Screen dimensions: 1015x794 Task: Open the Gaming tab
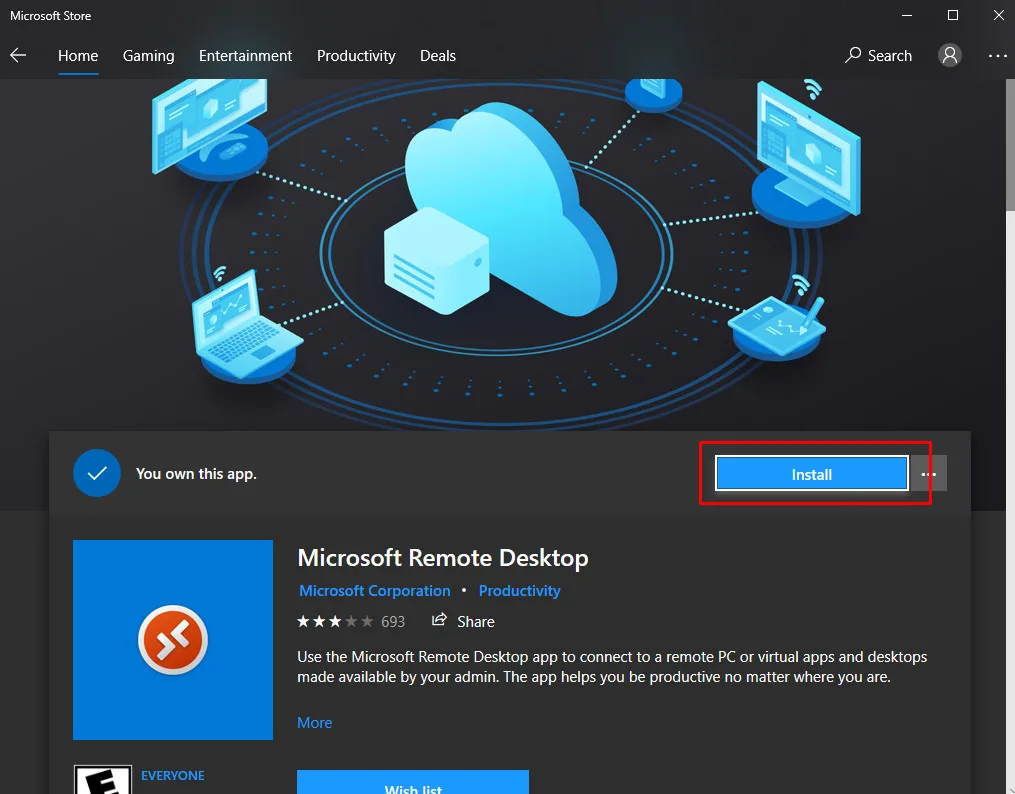pos(149,56)
